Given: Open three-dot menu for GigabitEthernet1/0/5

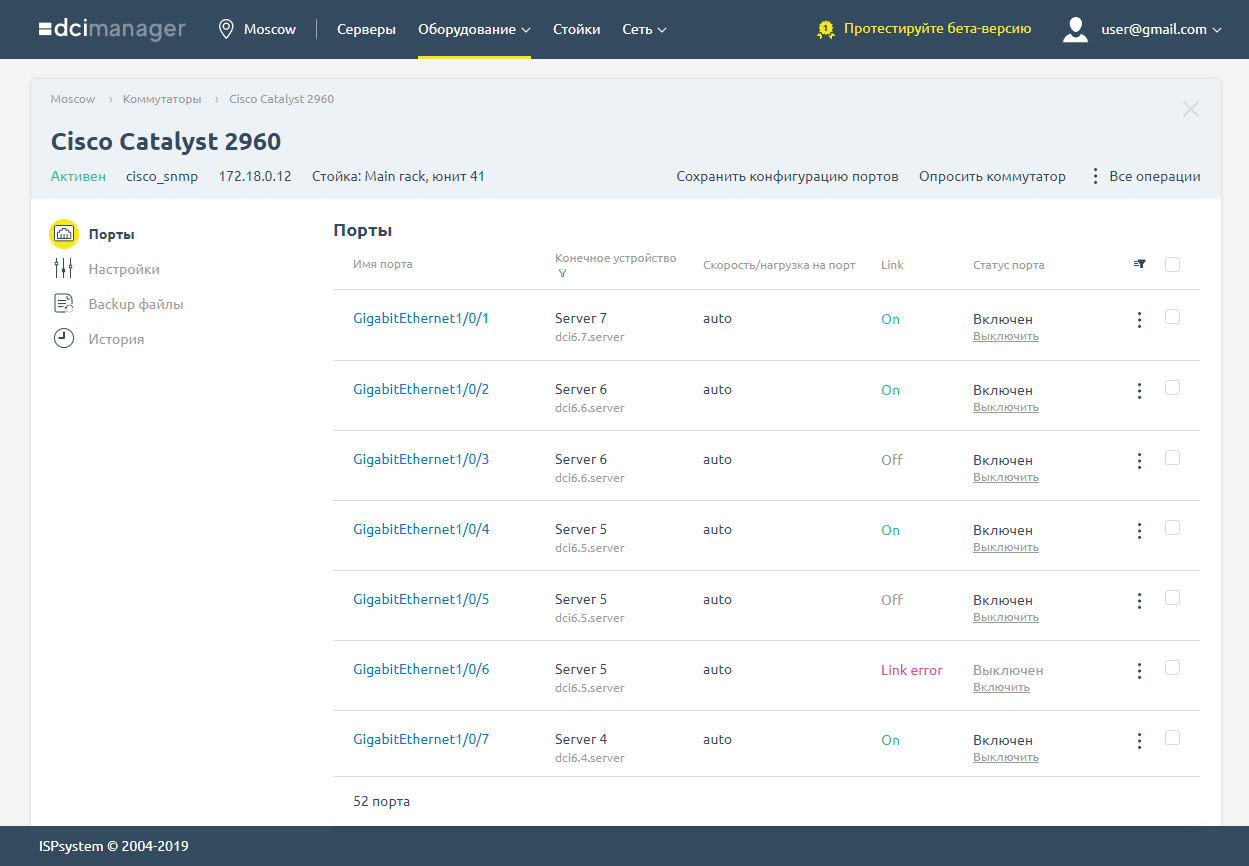Looking at the screenshot, I should click(x=1139, y=601).
